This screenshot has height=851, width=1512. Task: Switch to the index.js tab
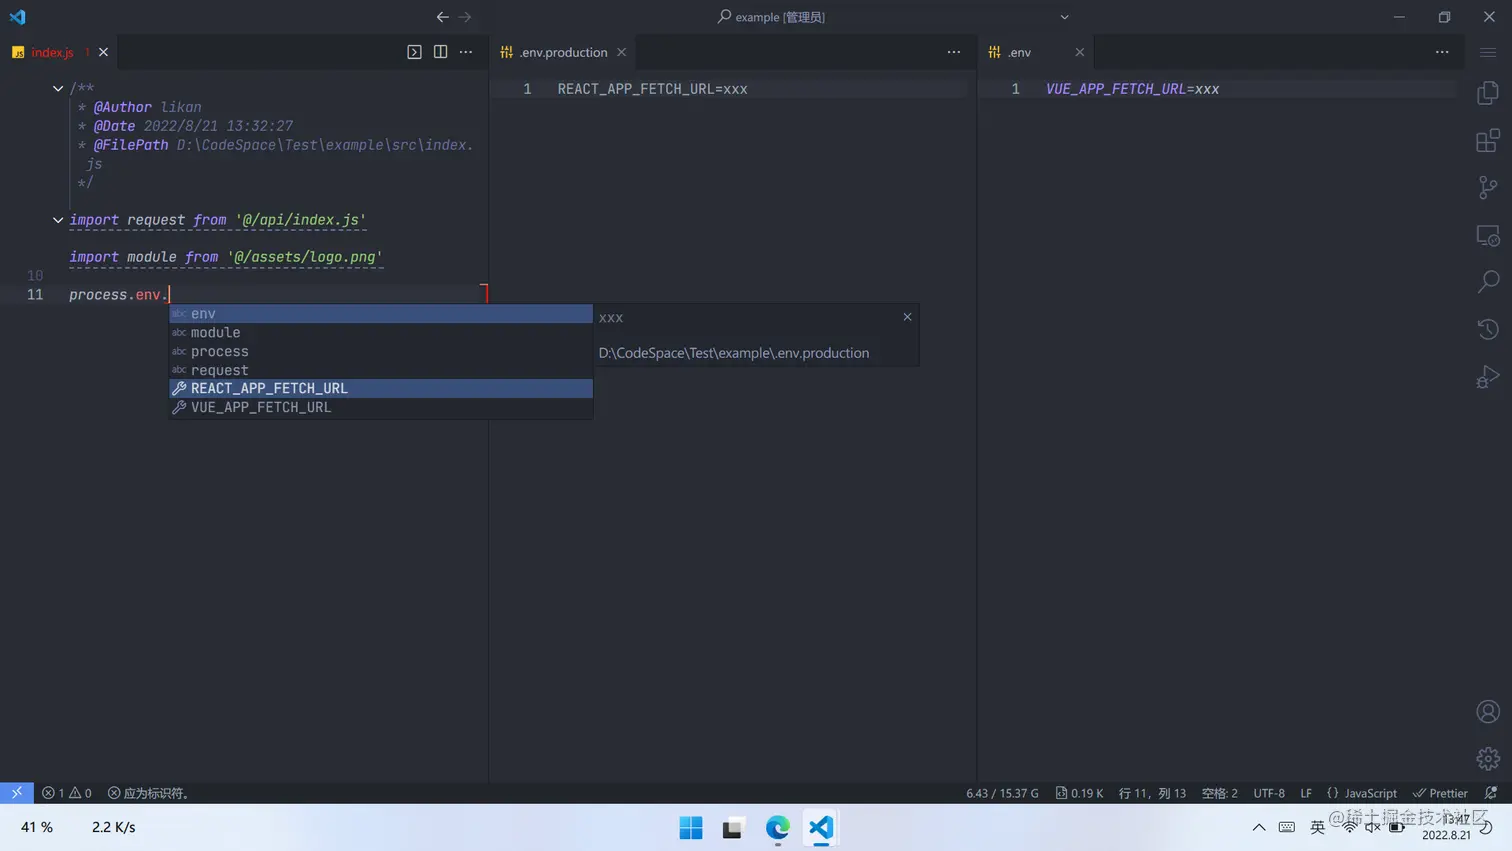coord(52,52)
